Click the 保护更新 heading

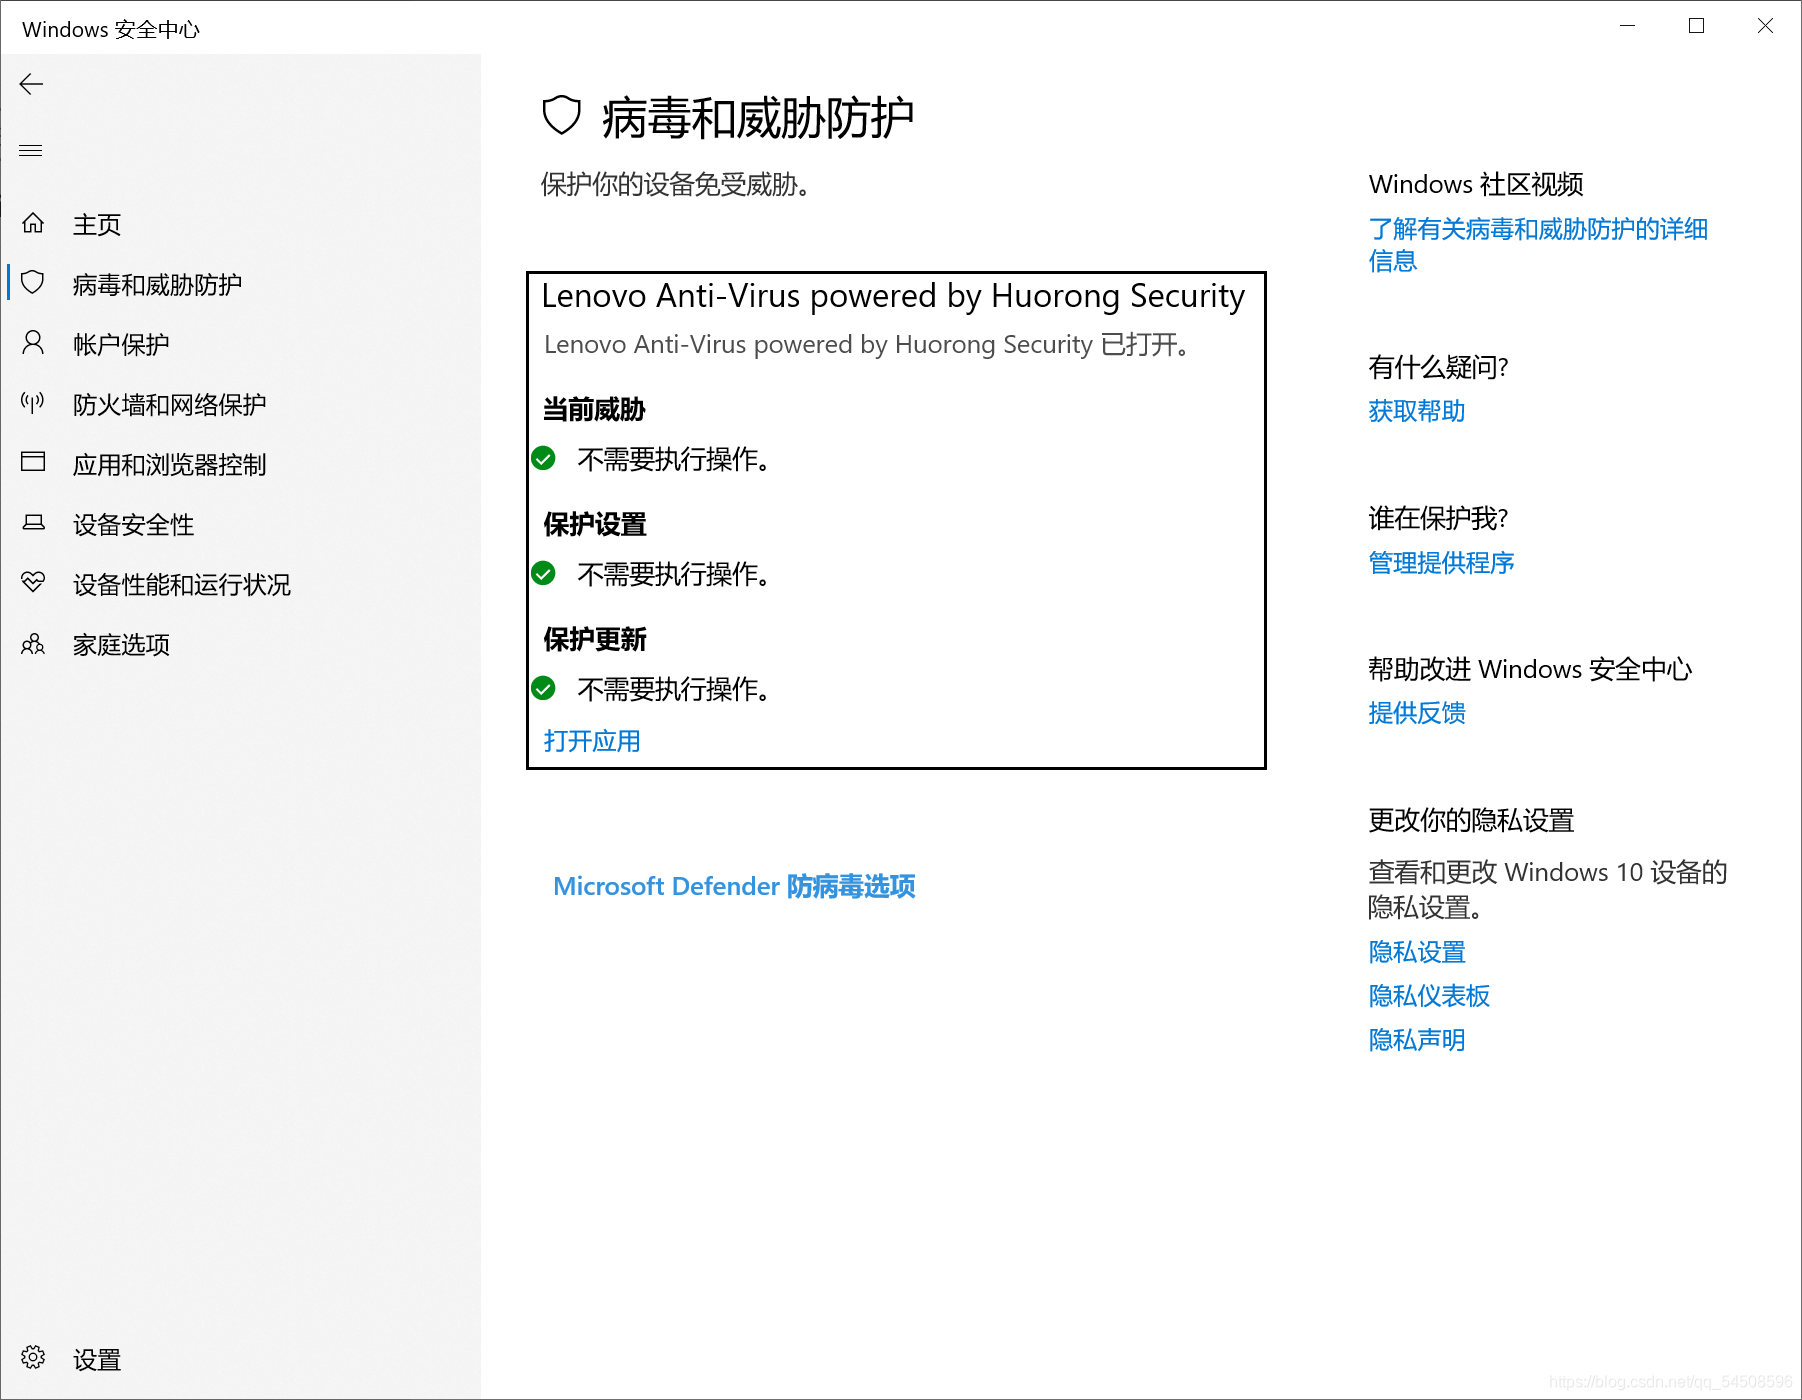(x=595, y=639)
